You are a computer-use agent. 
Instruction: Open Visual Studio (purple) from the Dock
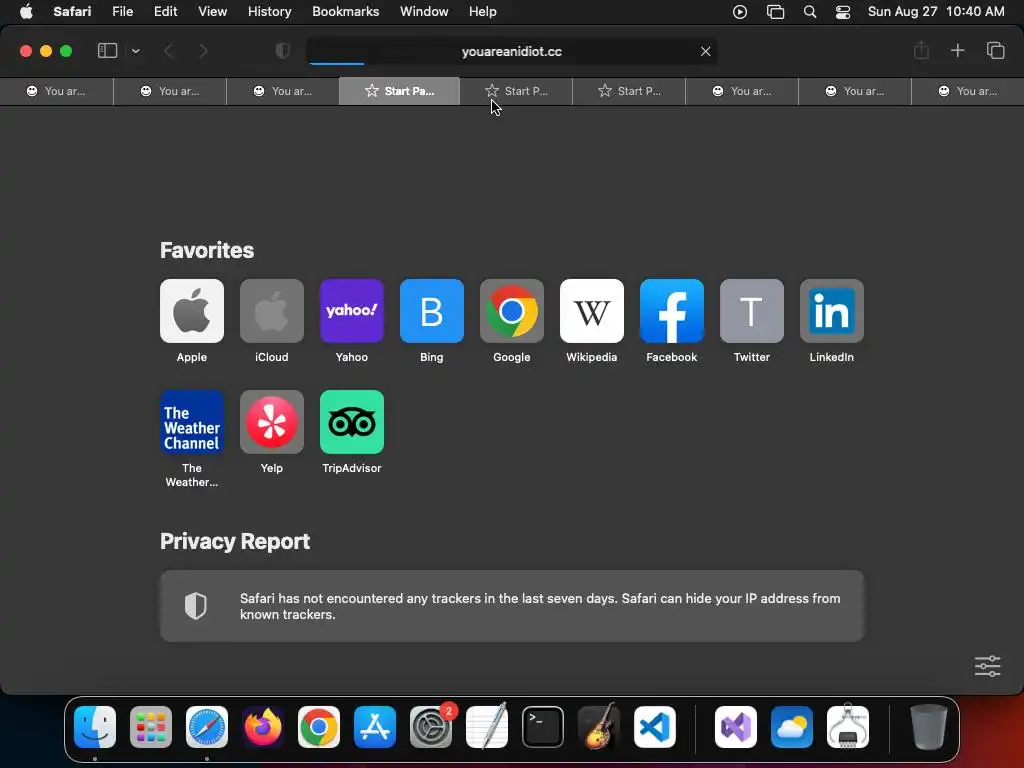tap(735, 727)
